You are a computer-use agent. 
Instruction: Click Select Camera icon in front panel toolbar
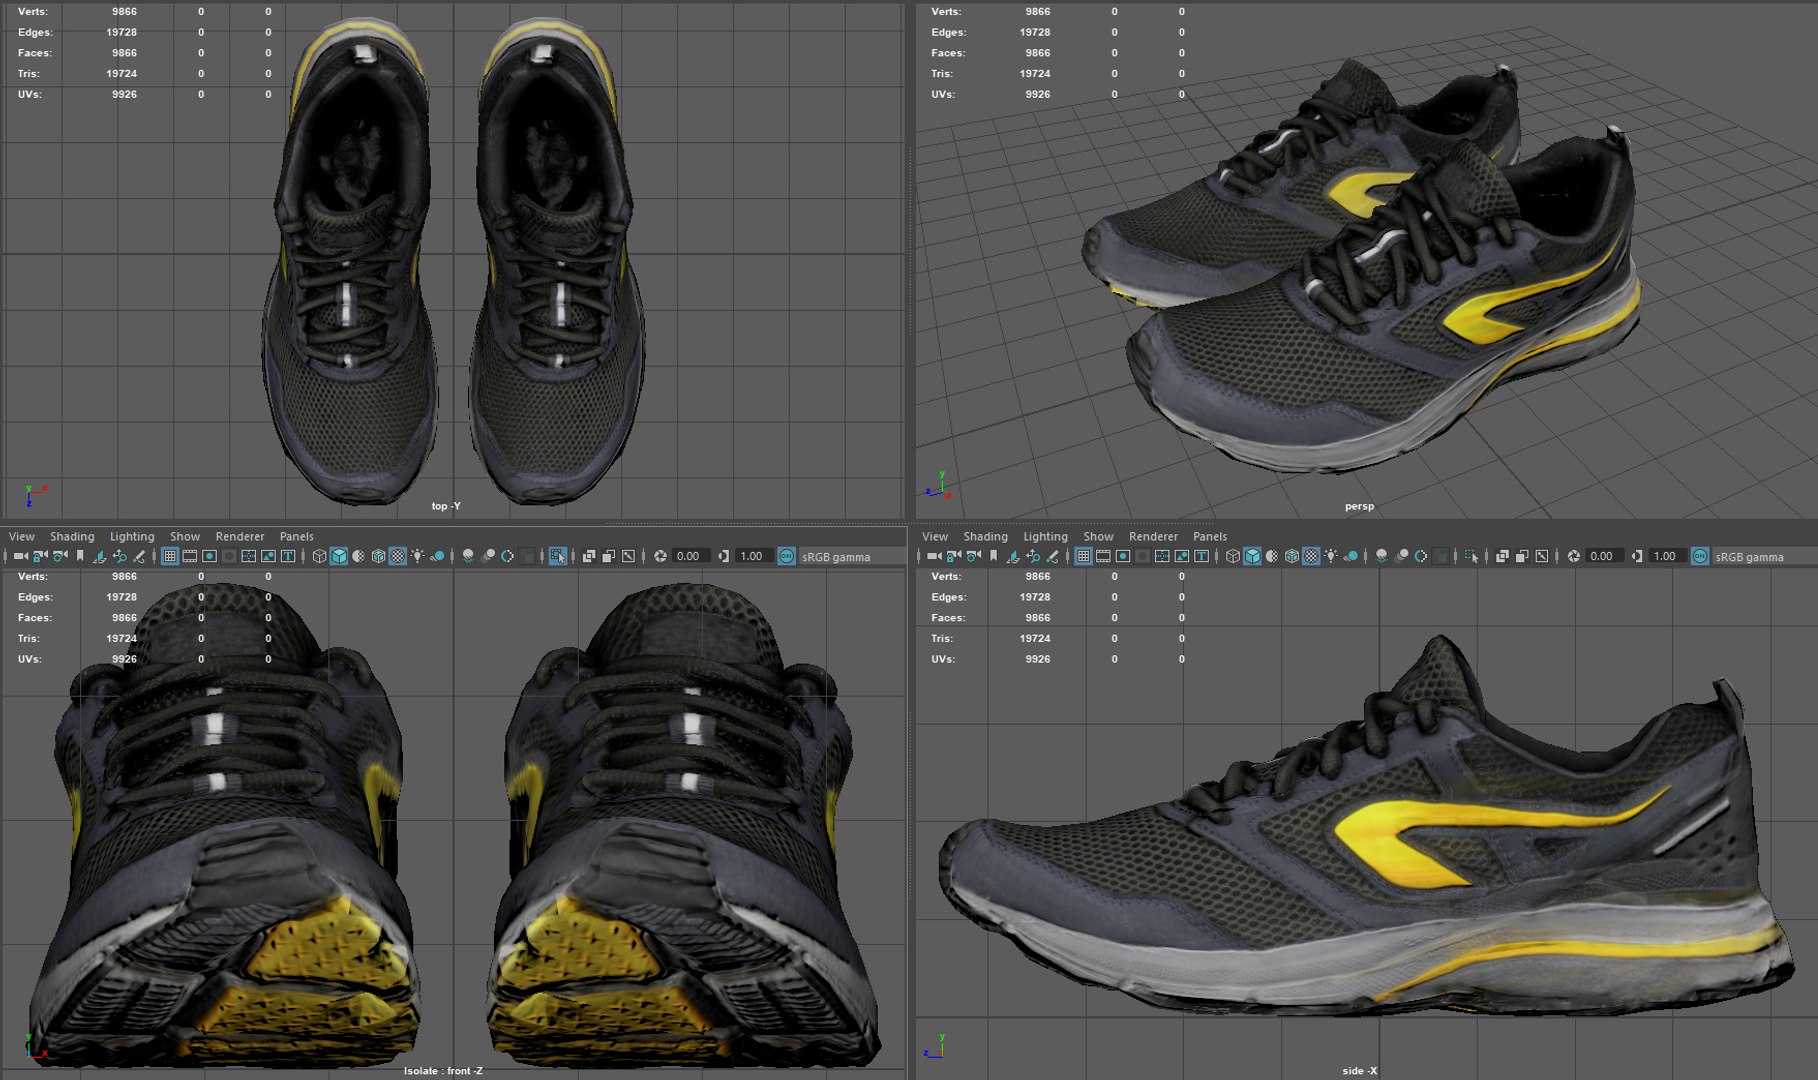click(20, 556)
